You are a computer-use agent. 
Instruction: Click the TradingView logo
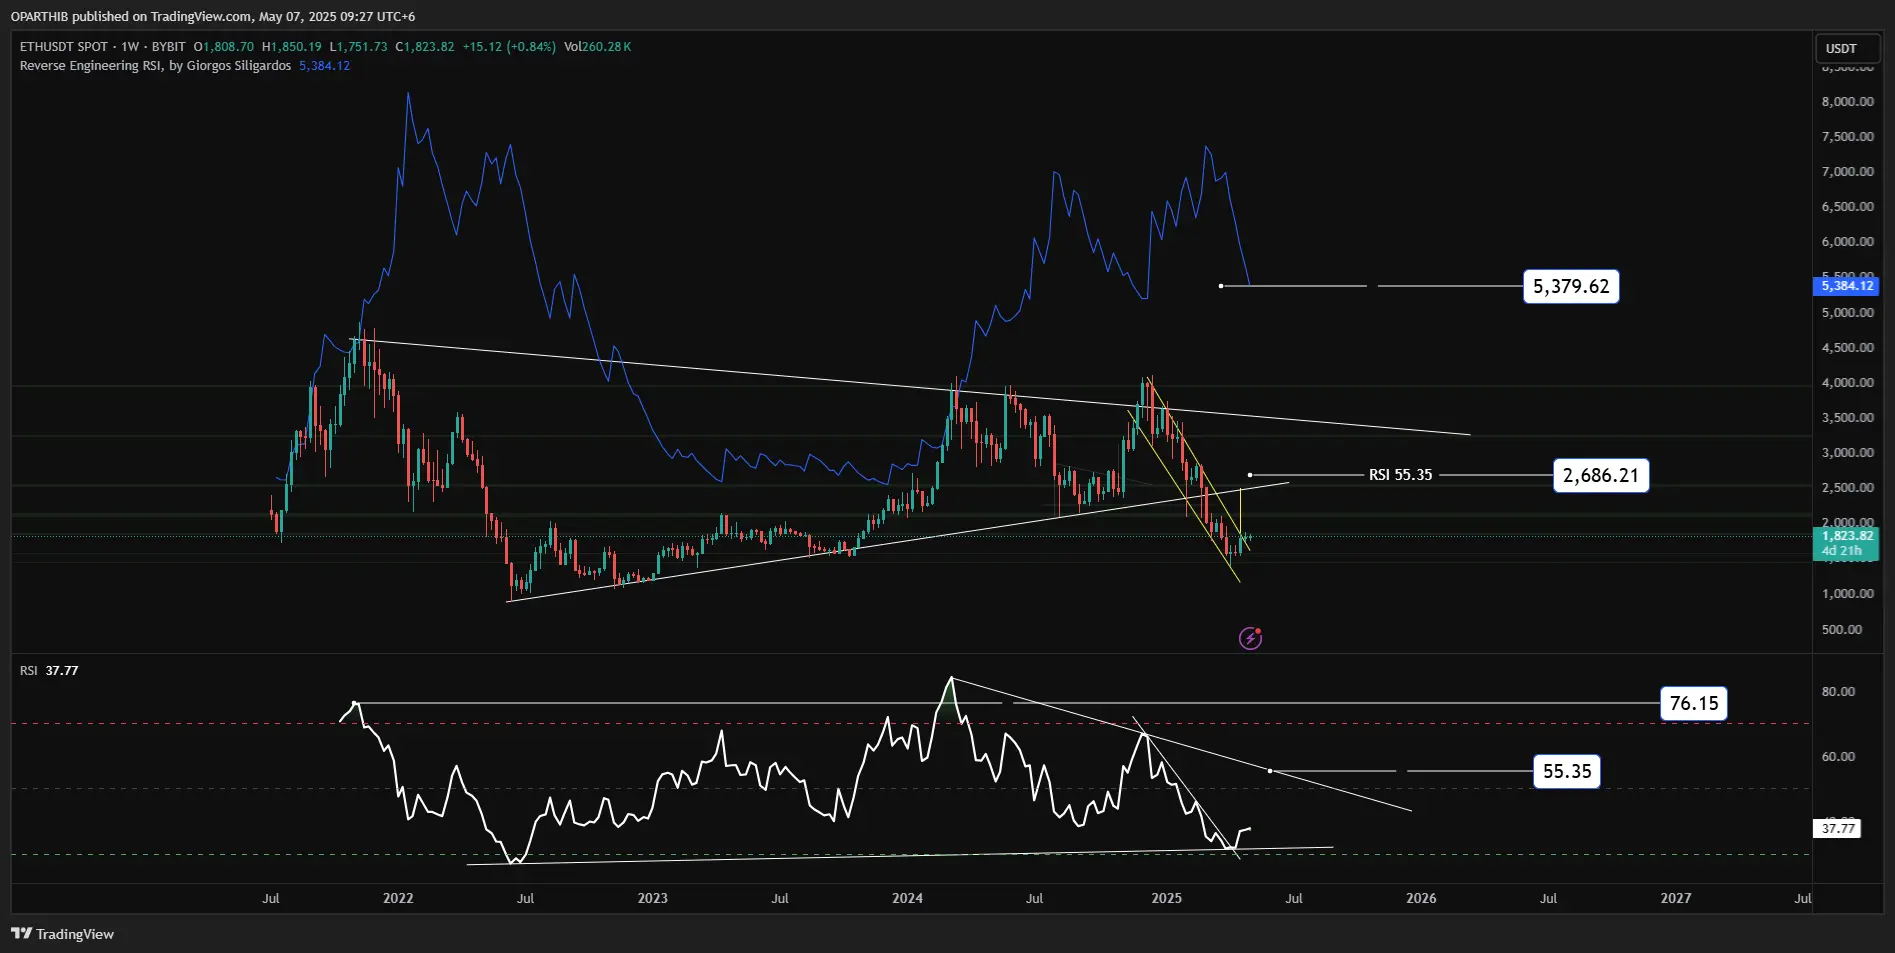click(x=62, y=934)
